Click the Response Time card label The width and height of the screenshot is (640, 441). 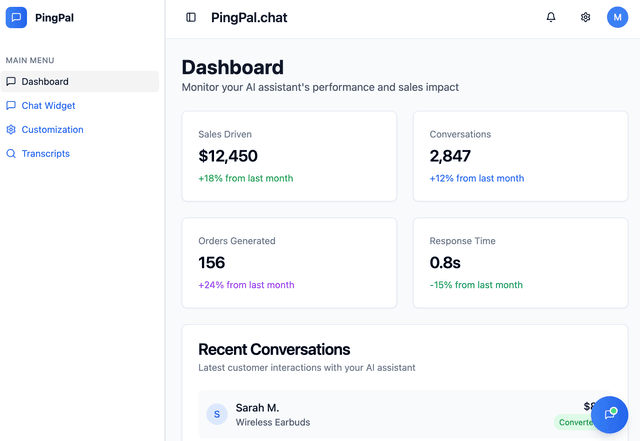pos(462,241)
